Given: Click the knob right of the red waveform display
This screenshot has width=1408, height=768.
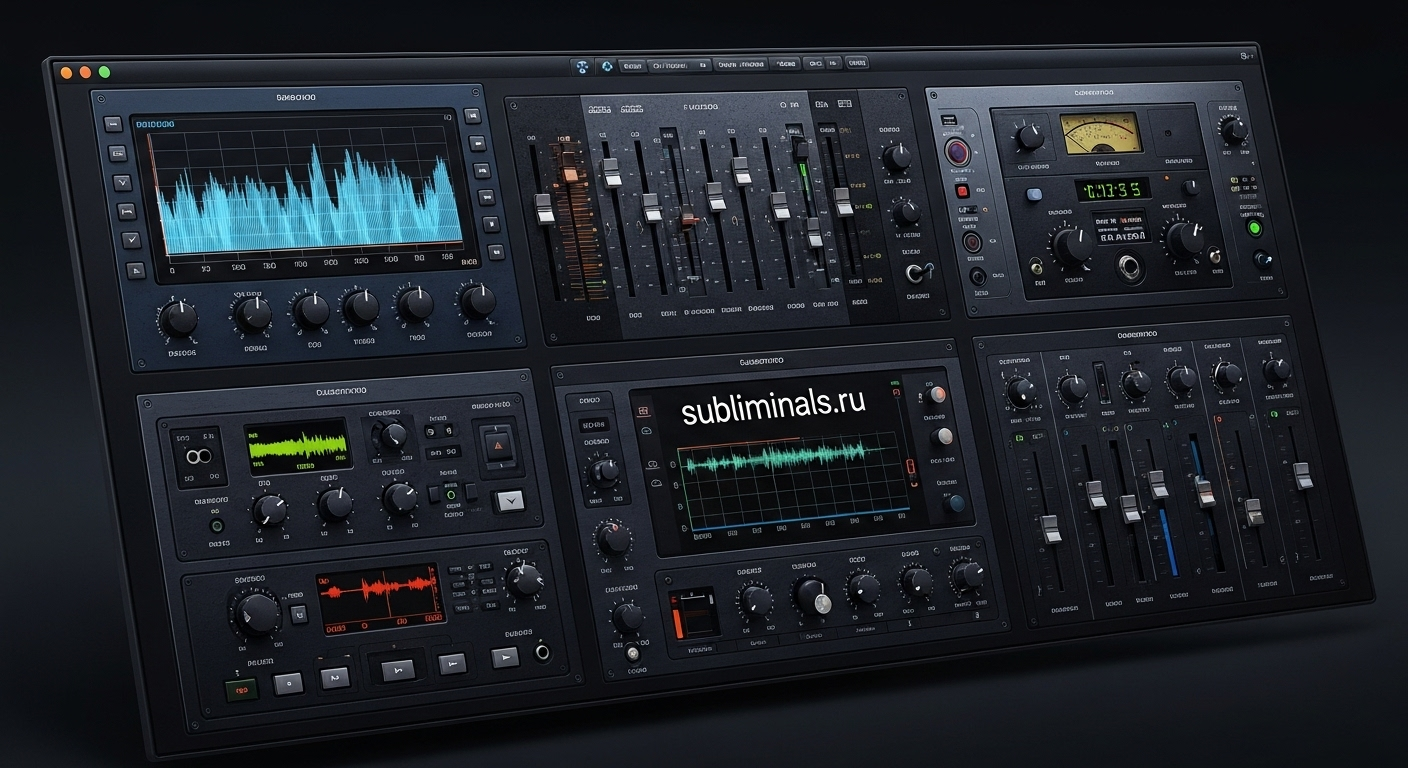Looking at the screenshot, I should 524,579.
